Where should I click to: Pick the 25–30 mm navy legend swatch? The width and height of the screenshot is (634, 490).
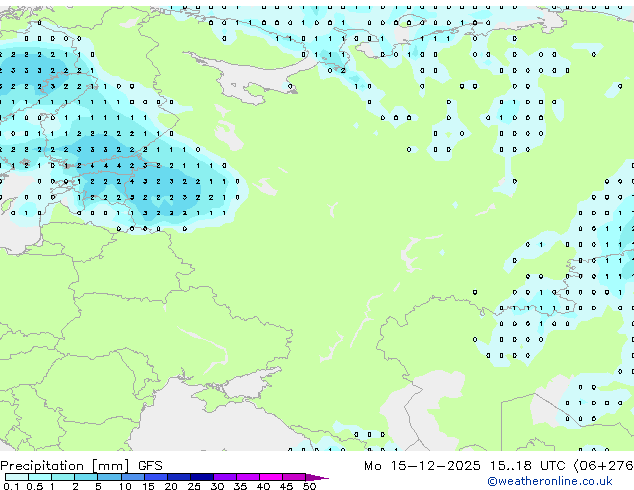(x=201, y=477)
